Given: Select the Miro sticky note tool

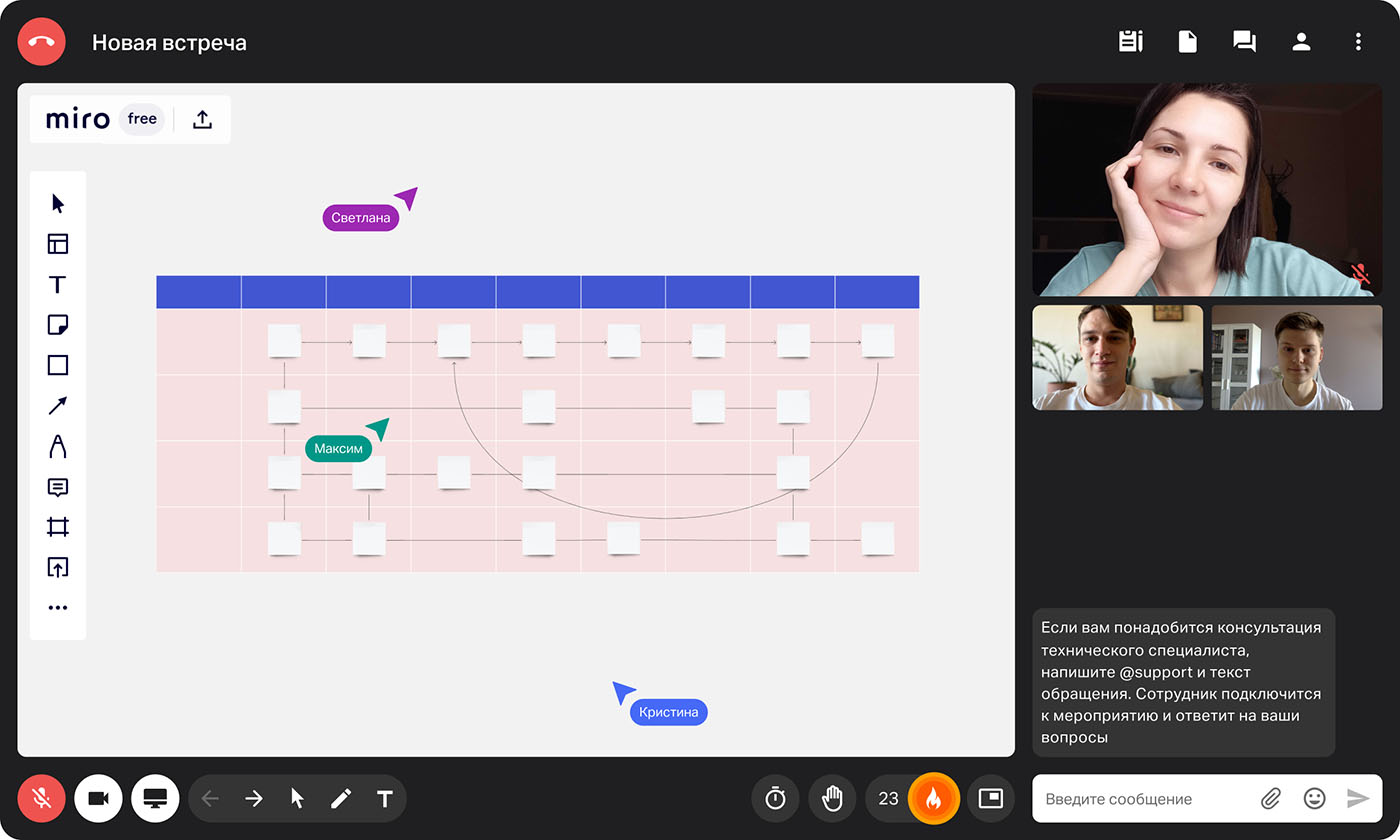Looking at the screenshot, I should [58, 325].
